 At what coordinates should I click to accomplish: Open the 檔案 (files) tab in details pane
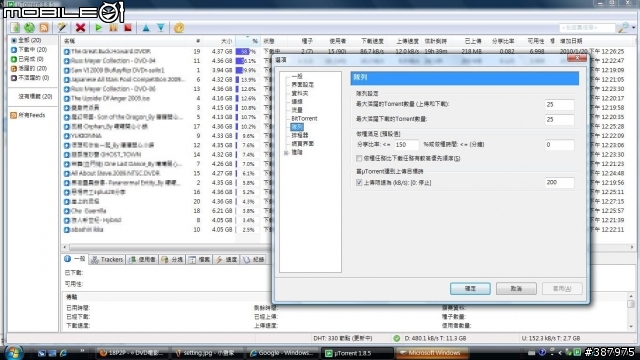(199, 260)
